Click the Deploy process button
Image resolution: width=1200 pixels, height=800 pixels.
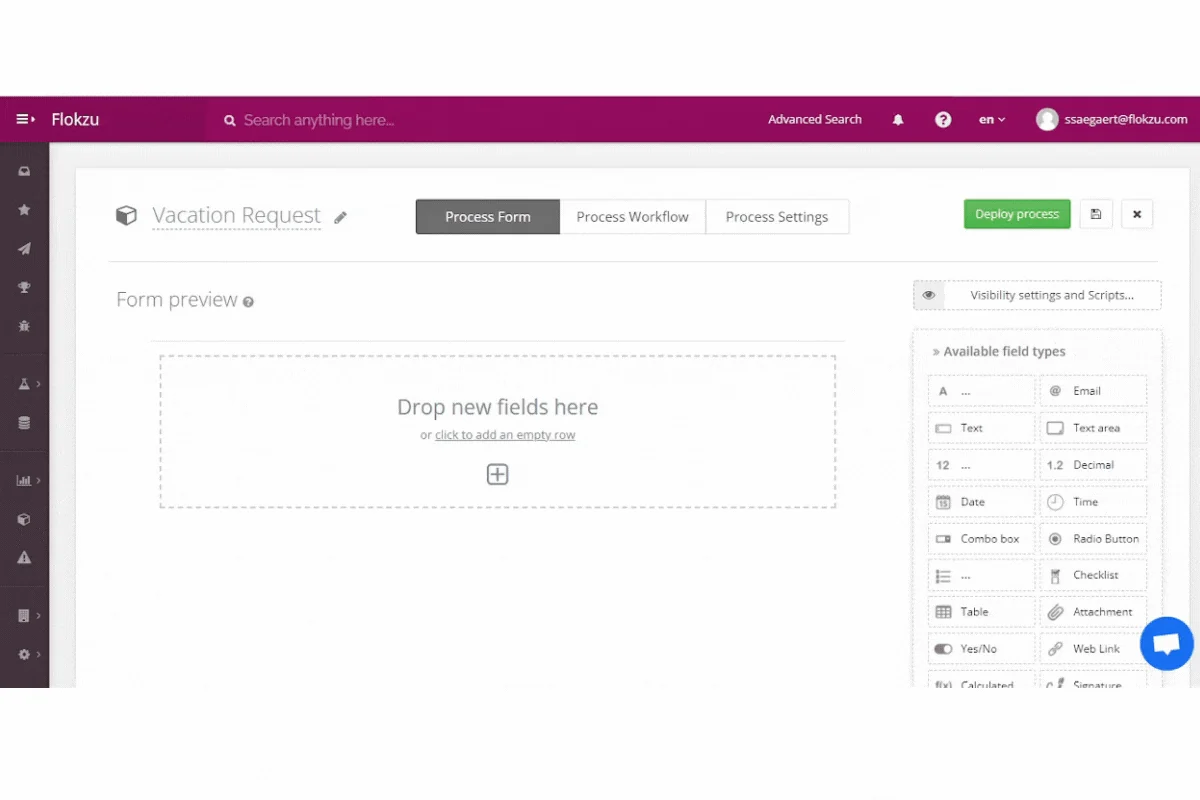tap(1017, 214)
